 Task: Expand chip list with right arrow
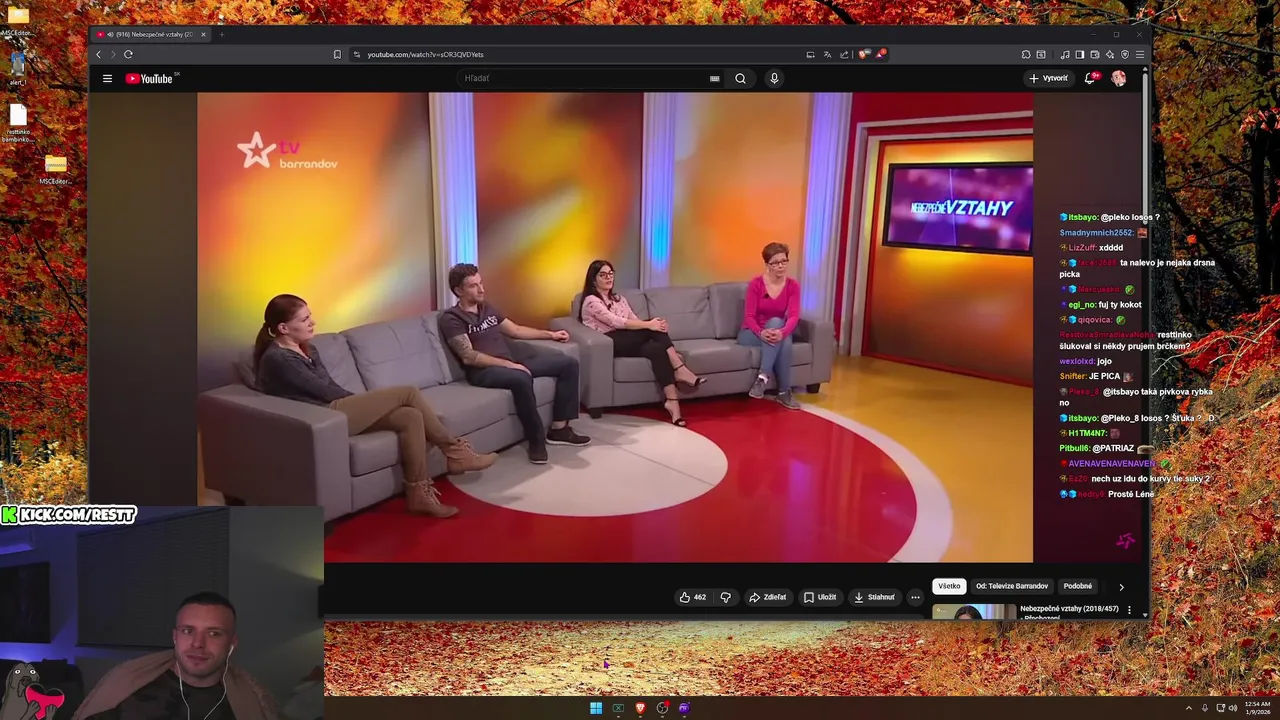pyautogui.click(x=1121, y=587)
